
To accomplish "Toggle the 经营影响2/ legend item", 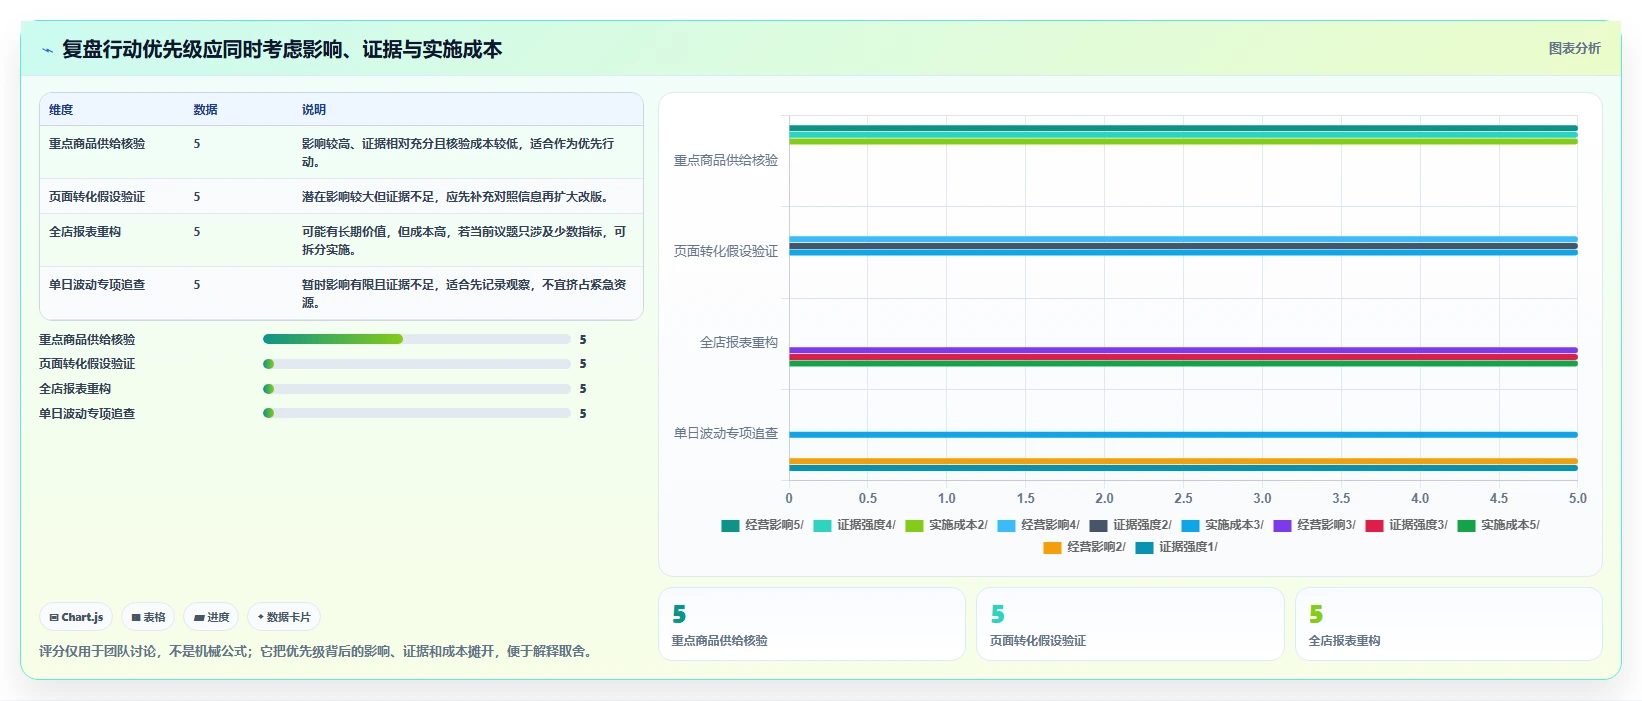I will pos(1084,547).
